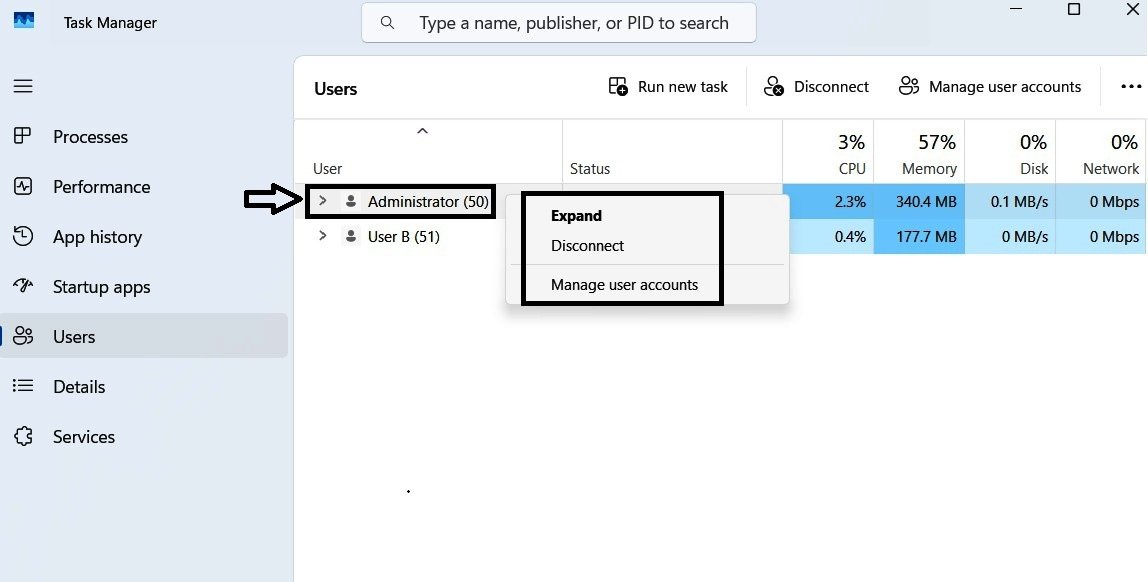Open the three-dots more options menu
This screenshot has height=582, width=1148.
[1130, 86]
